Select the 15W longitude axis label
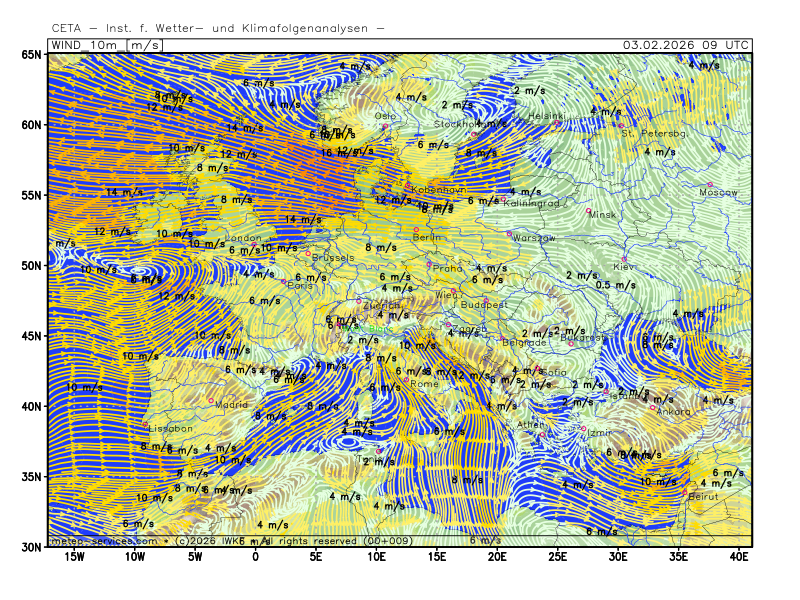This screenshot has width=800, height=600. 74,556
